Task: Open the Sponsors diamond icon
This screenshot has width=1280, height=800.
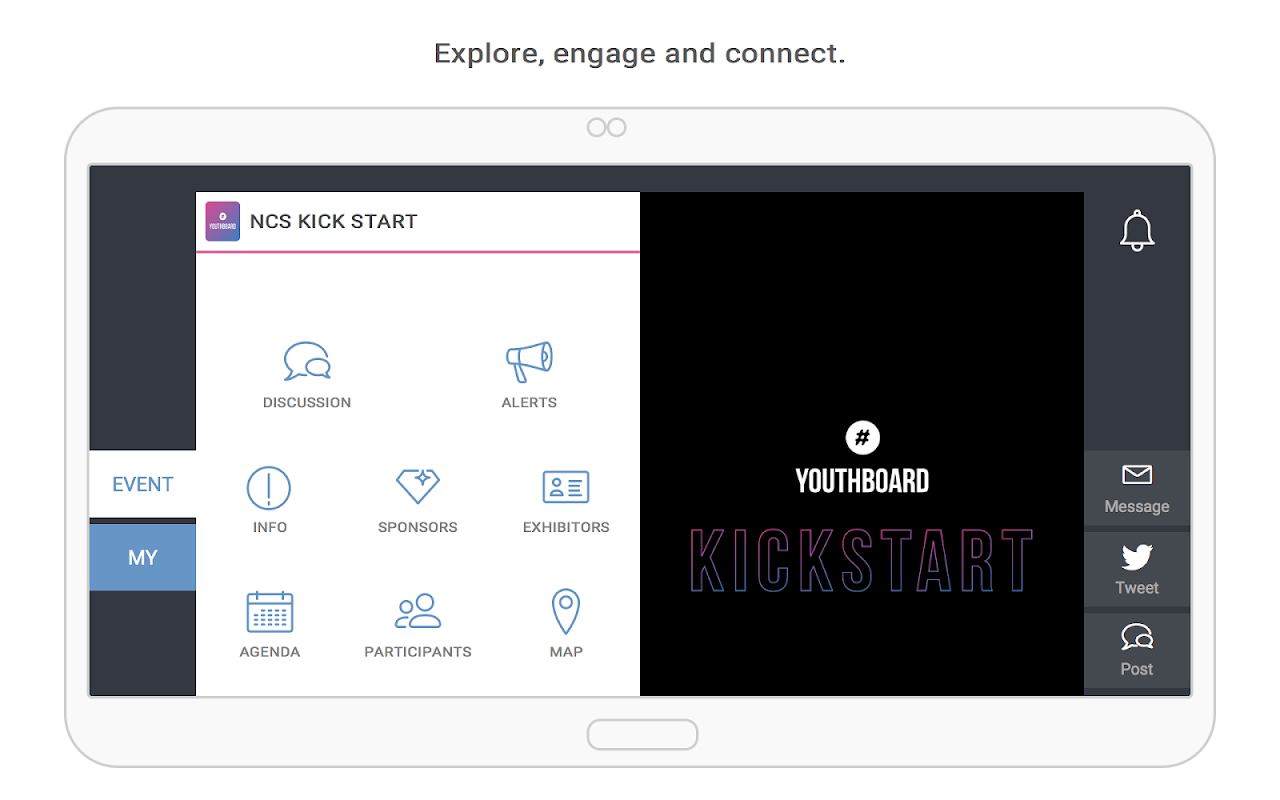Action: point(418,487)
